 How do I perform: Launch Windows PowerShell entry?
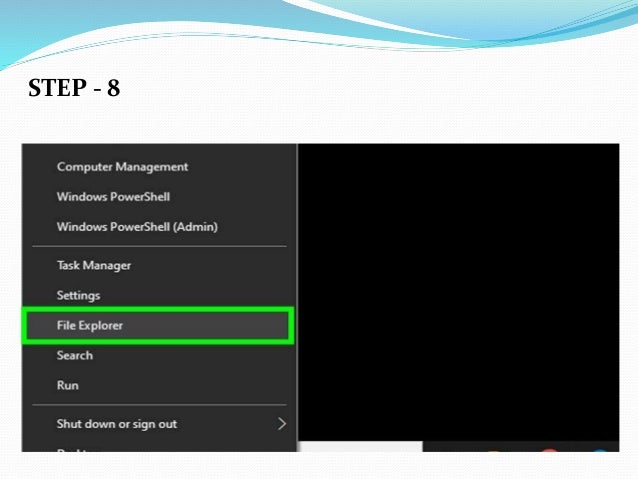[159, 197]
